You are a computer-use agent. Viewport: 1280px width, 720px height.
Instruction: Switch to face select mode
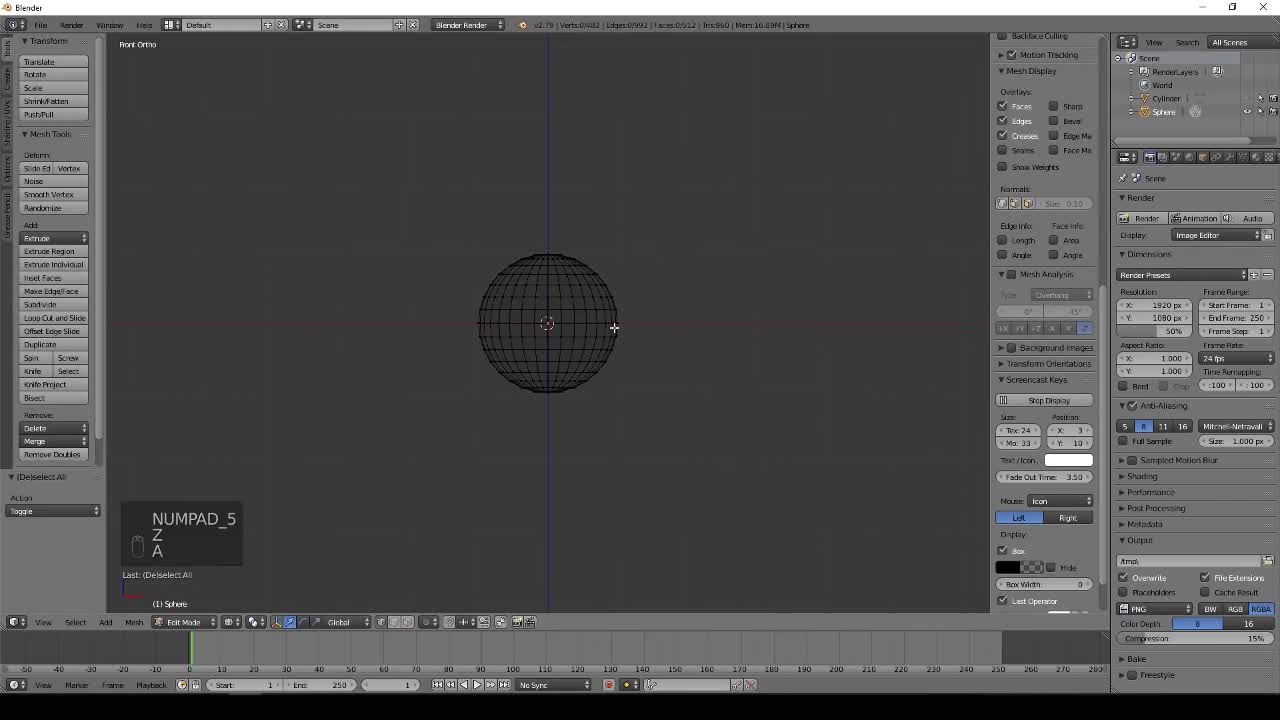point(407,622)
